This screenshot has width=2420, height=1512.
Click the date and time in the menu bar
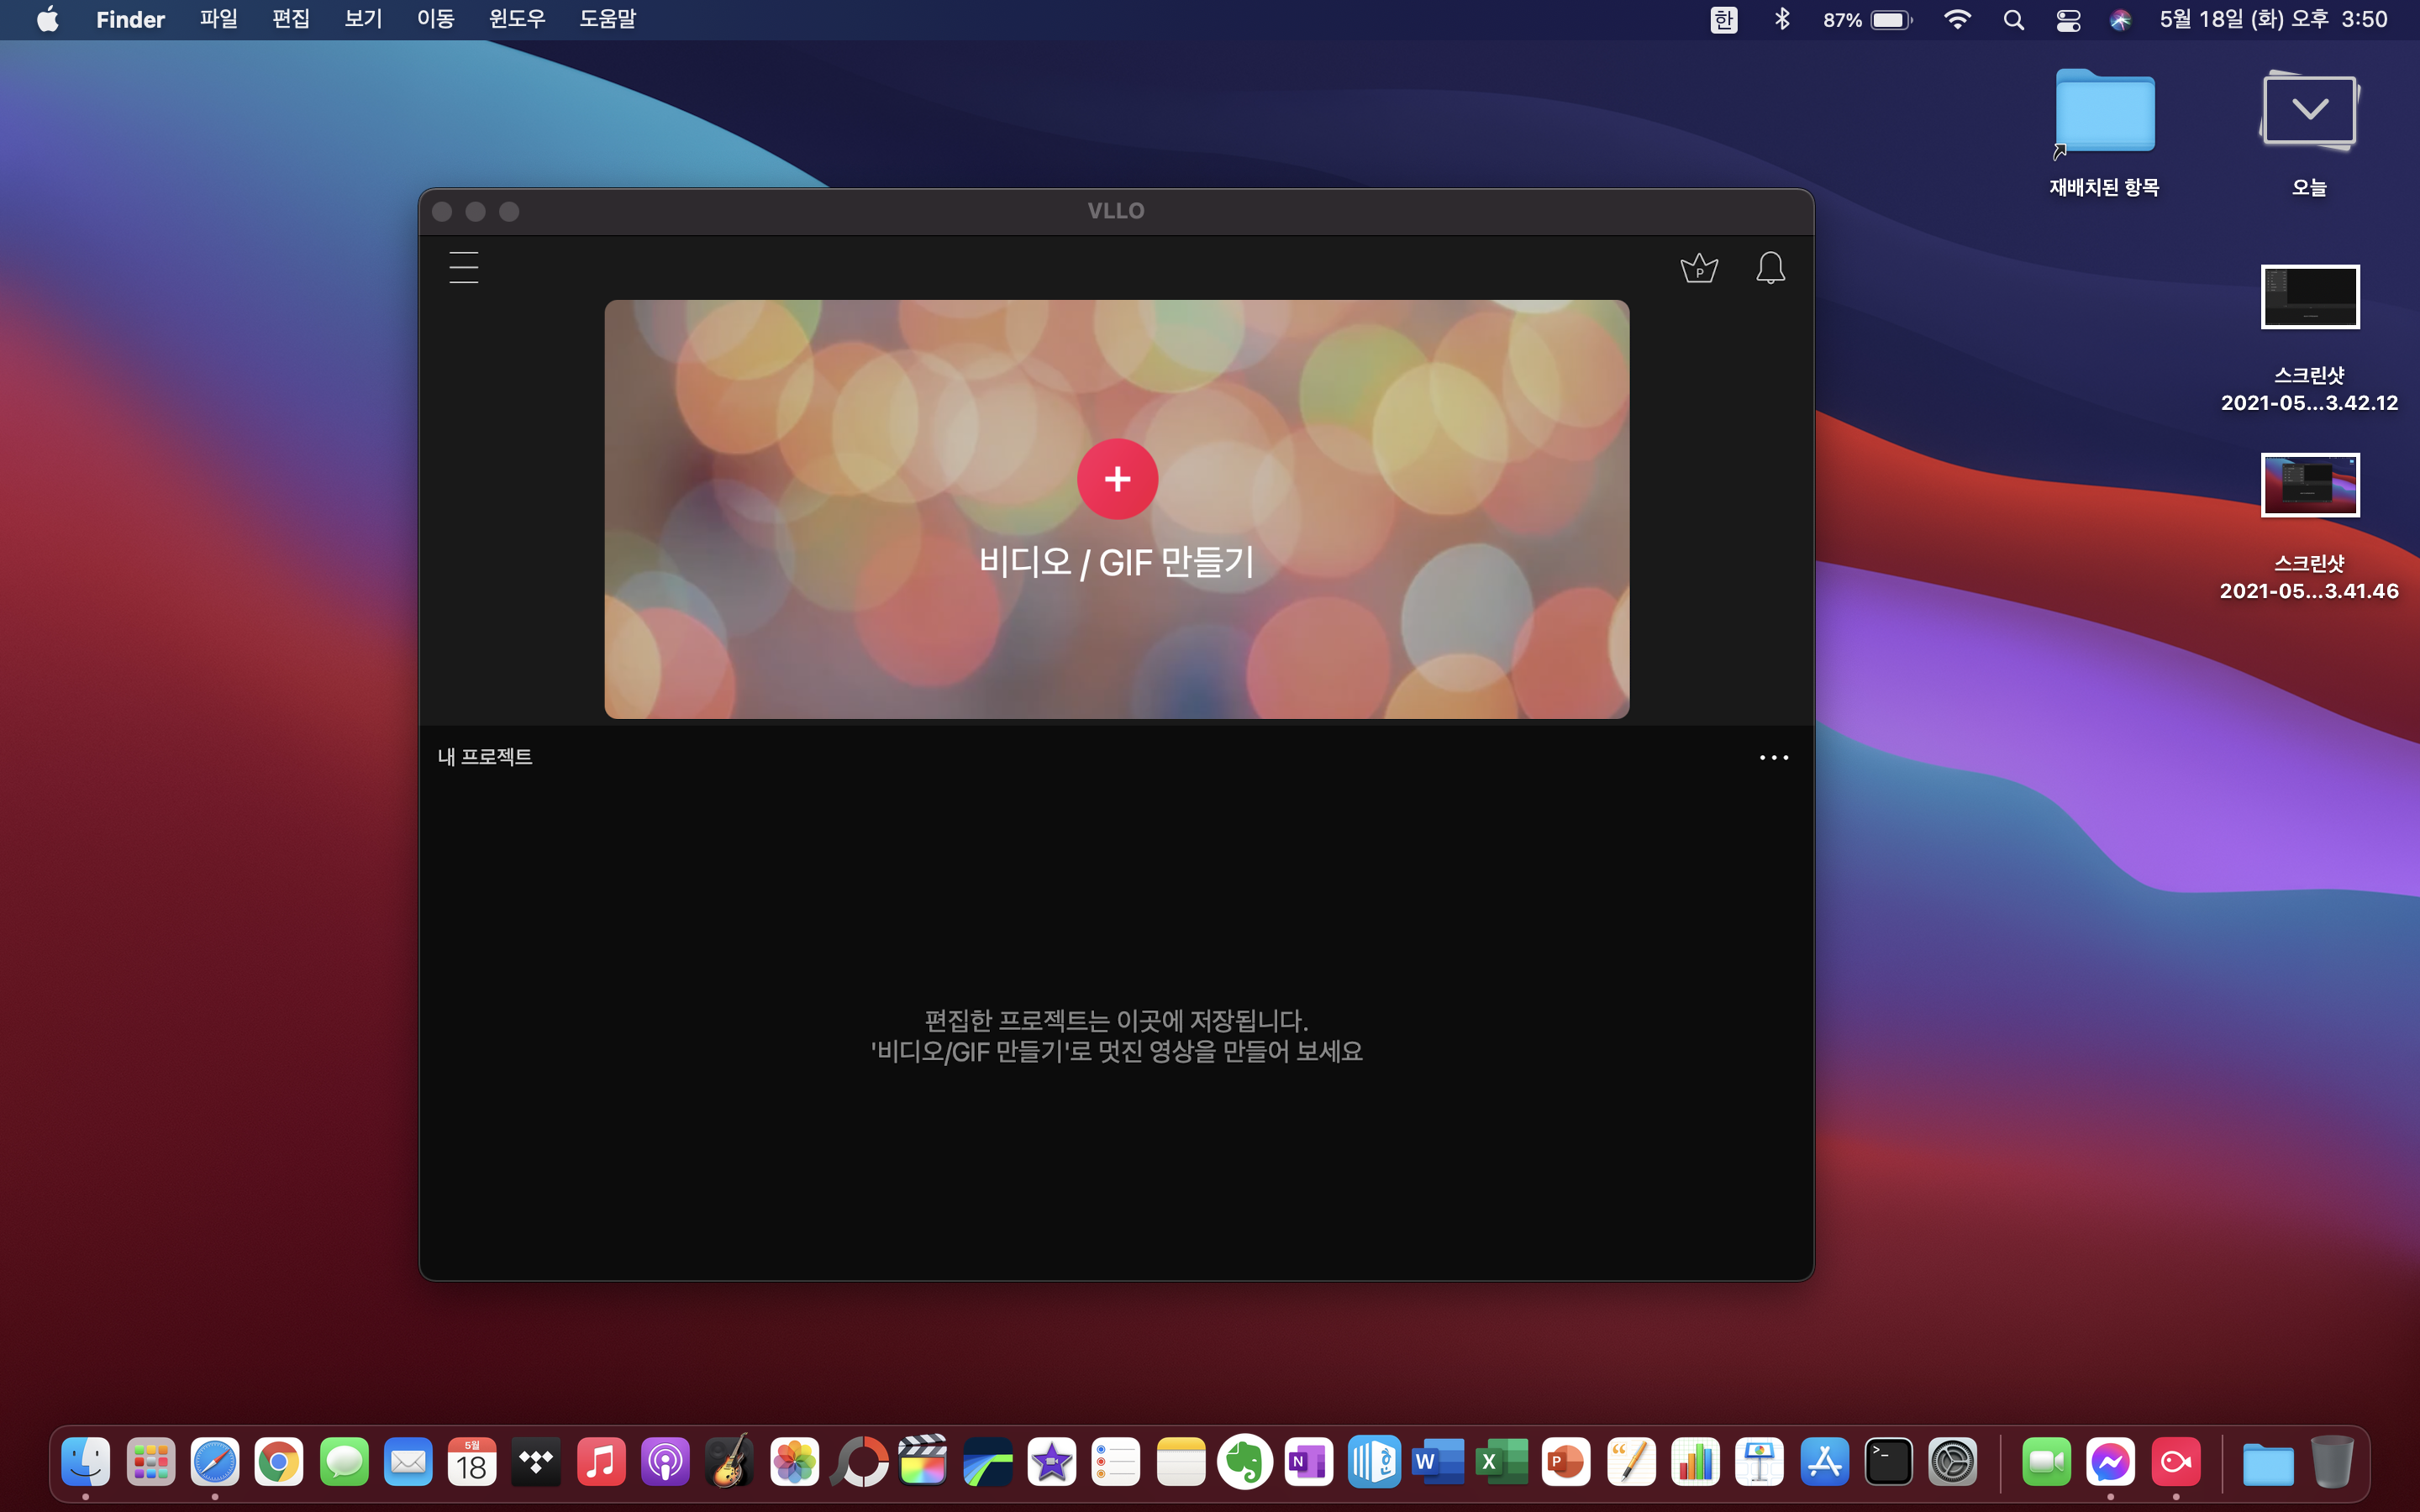pyautogui.click(x=2272, y=19)
